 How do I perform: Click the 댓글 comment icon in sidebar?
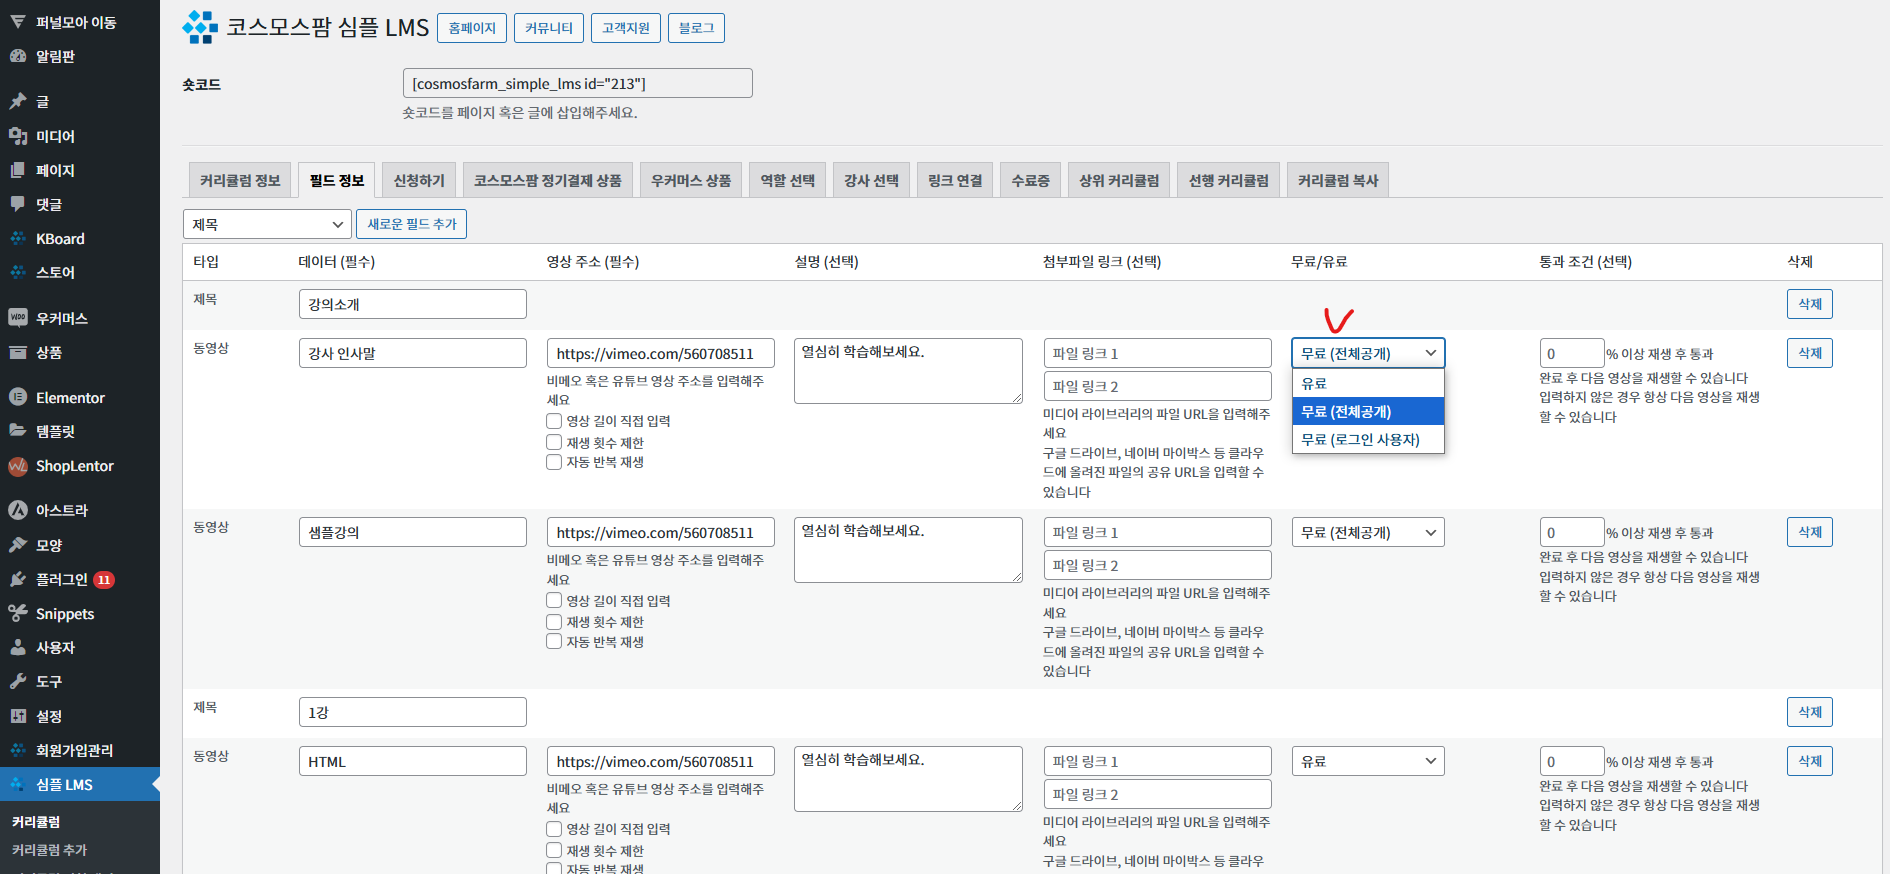tap(18, 204)
